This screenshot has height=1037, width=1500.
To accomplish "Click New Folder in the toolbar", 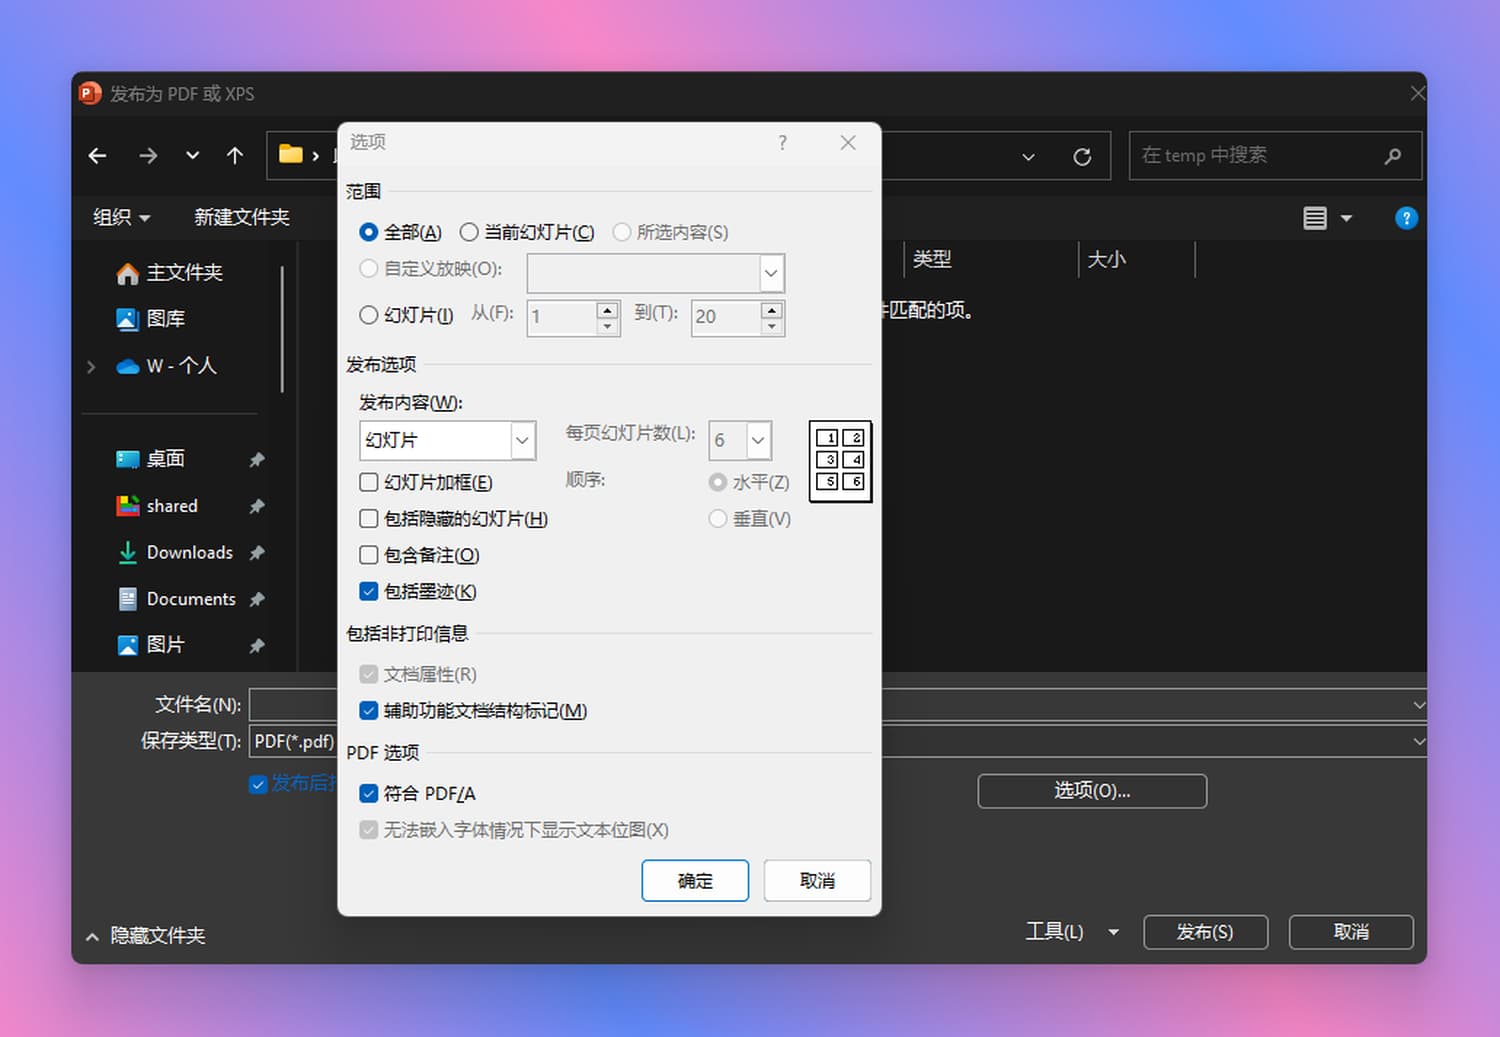I will 241,217.
